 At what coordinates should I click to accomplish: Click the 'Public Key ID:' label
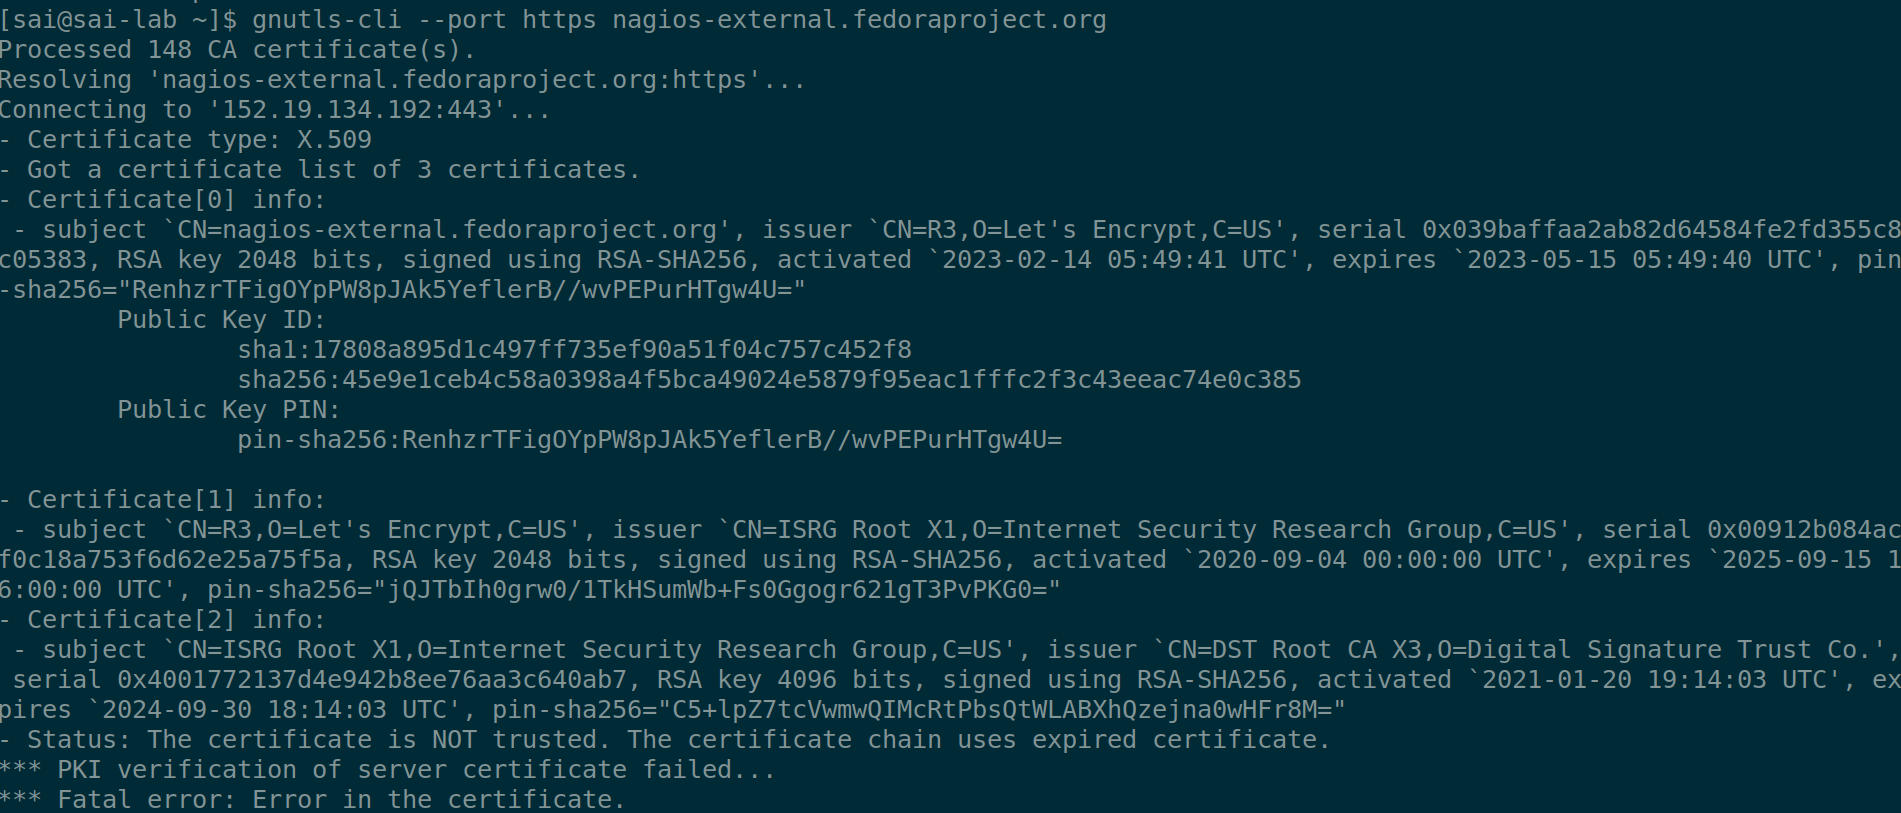(x=222, y=320)
